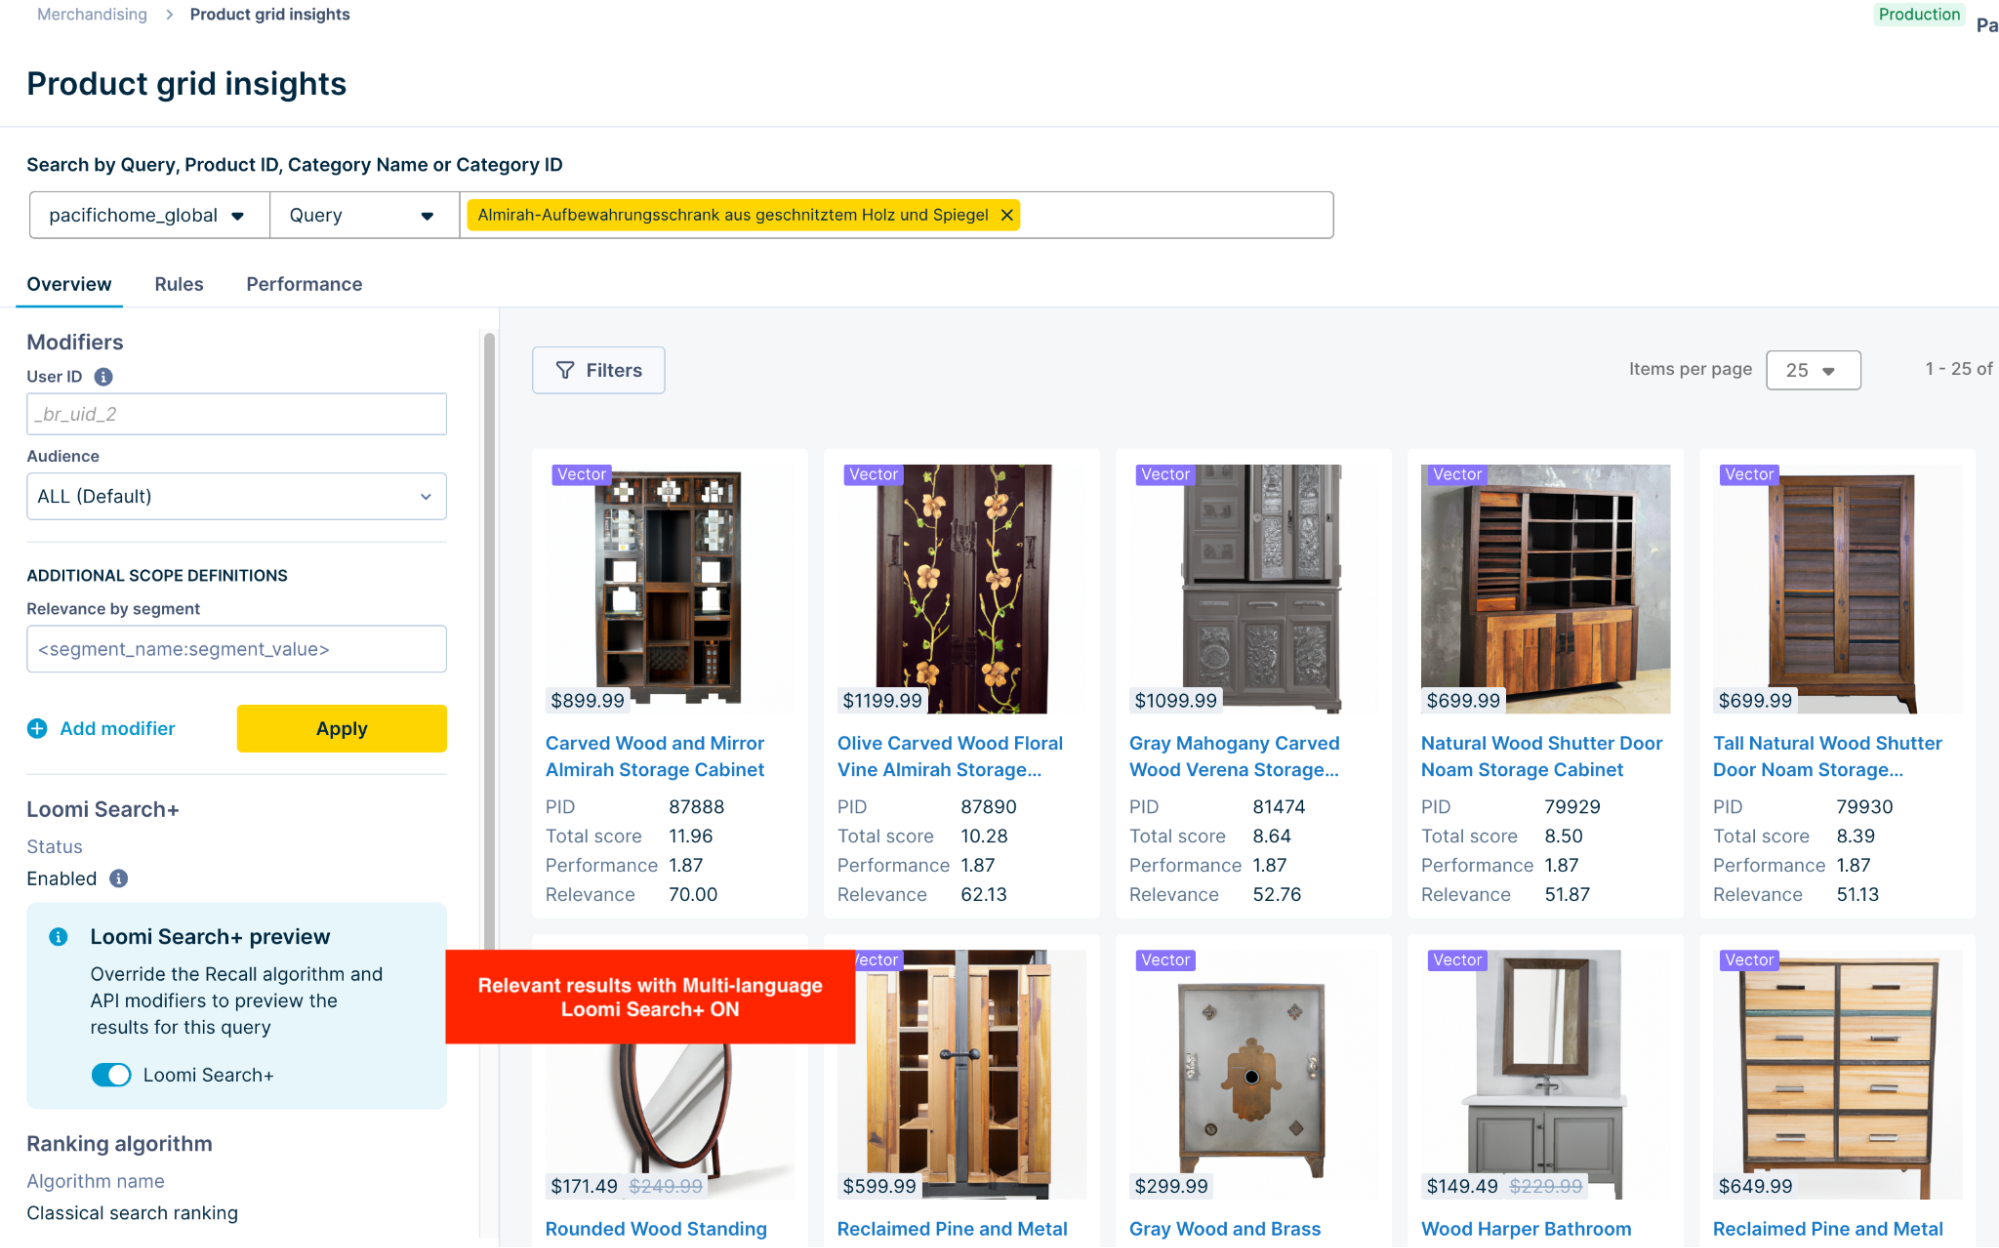Click the plus icon for Add modifier

click(x=37, y=729)
